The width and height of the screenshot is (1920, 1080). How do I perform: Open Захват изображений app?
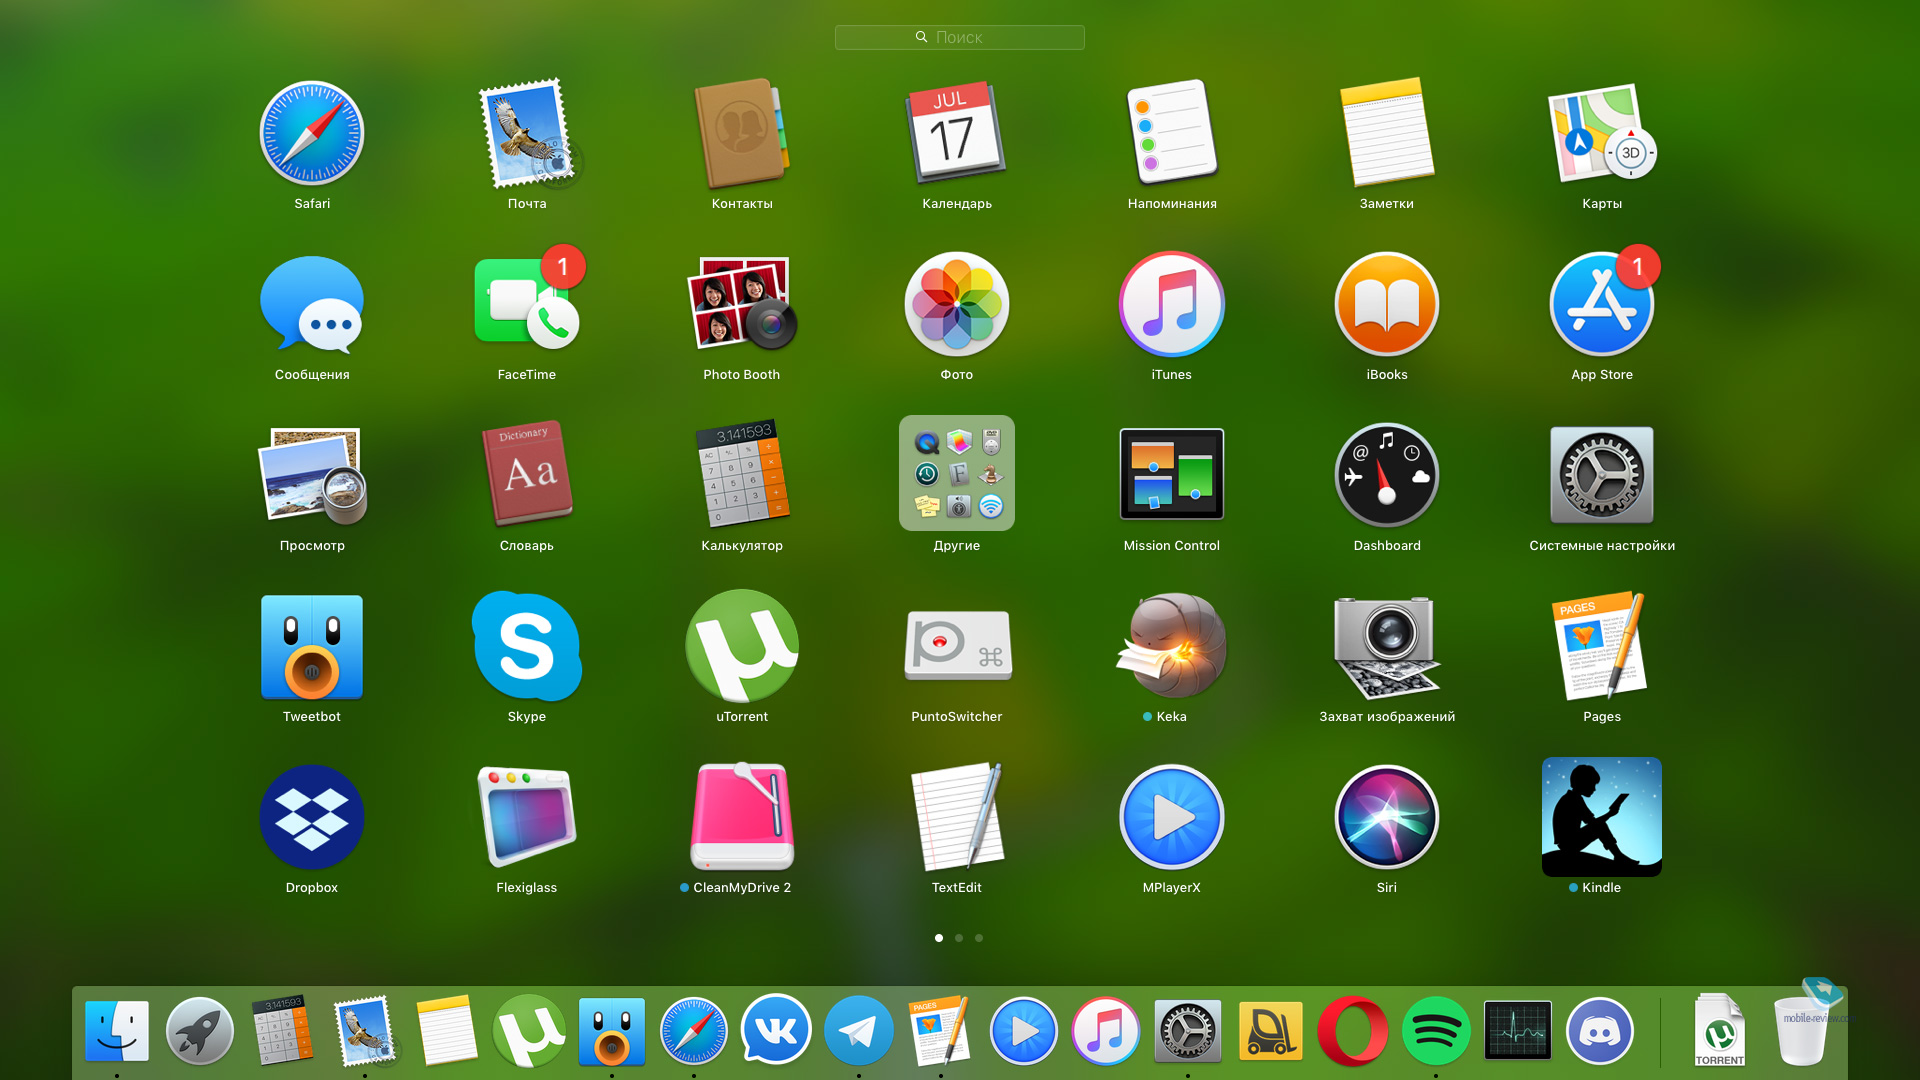pos(1387,646)
